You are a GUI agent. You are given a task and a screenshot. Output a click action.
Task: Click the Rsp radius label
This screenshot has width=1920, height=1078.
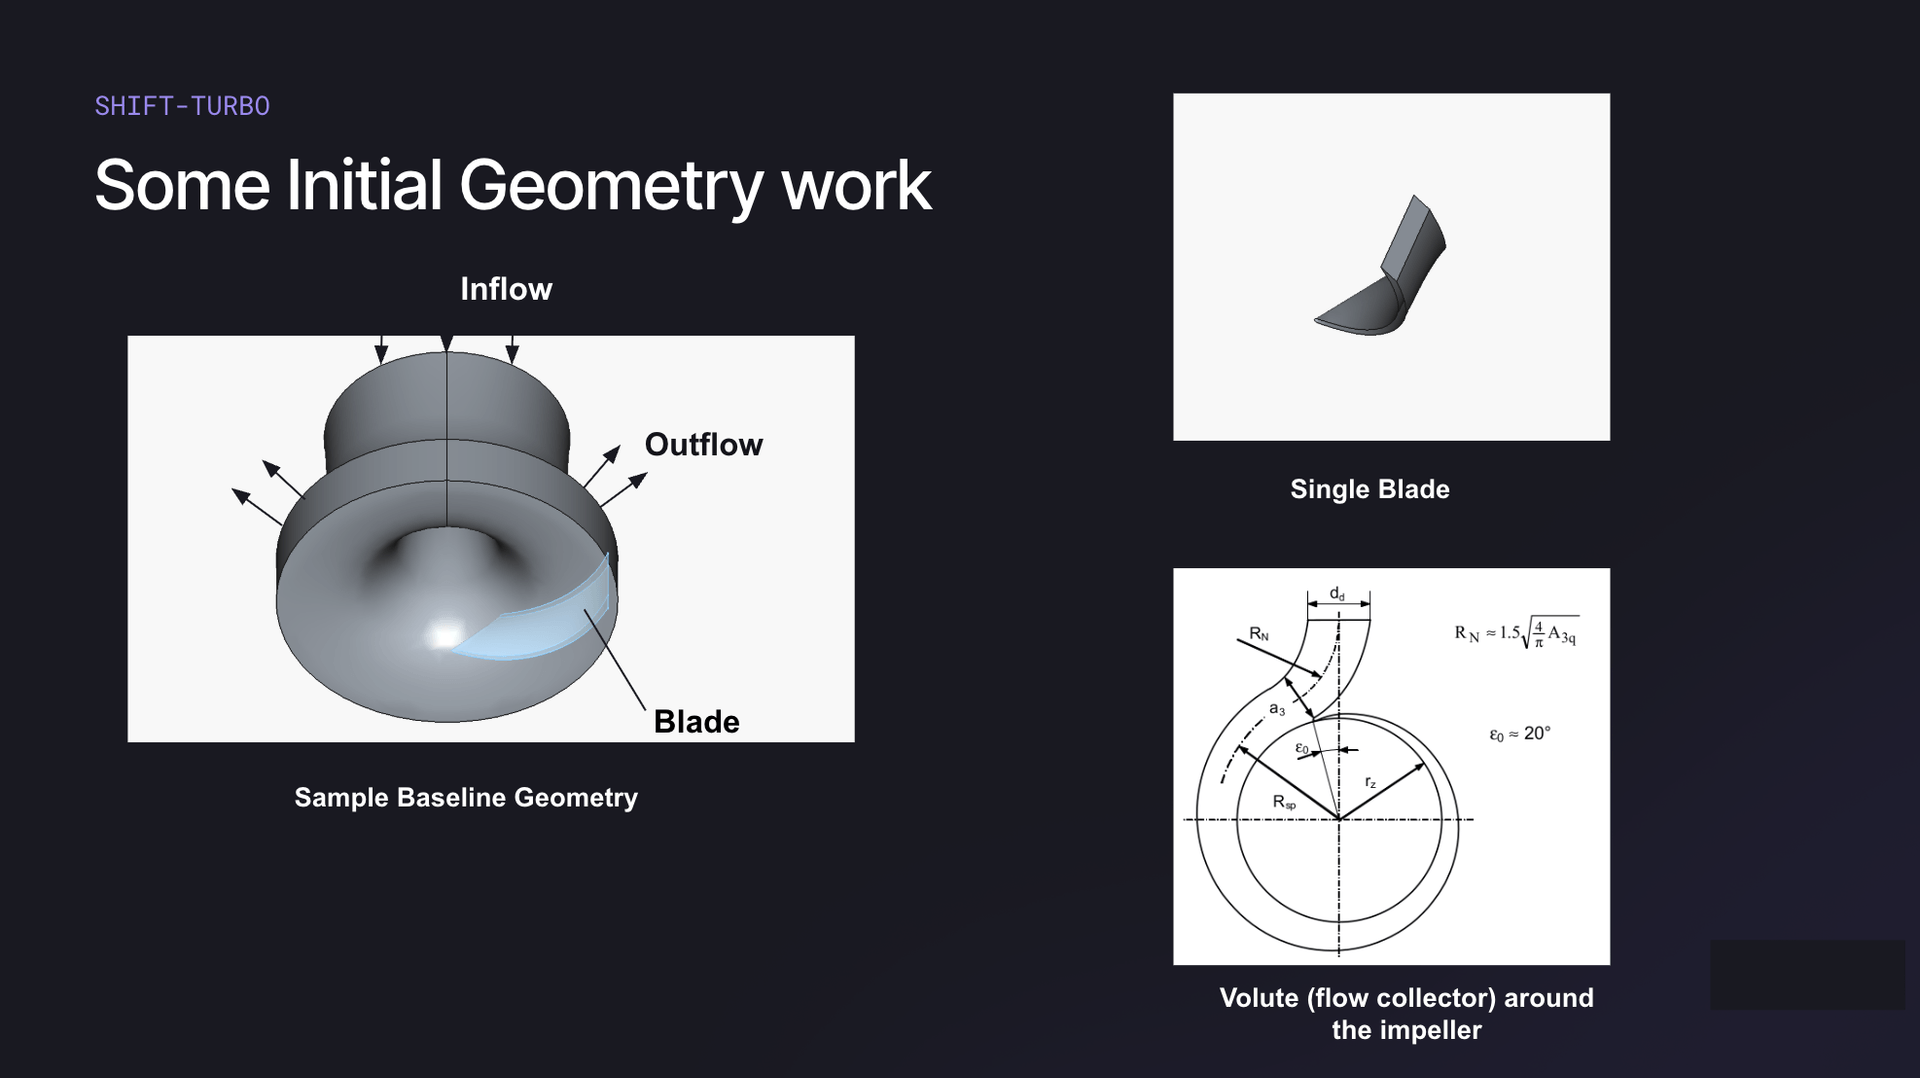coord(1283,802)
